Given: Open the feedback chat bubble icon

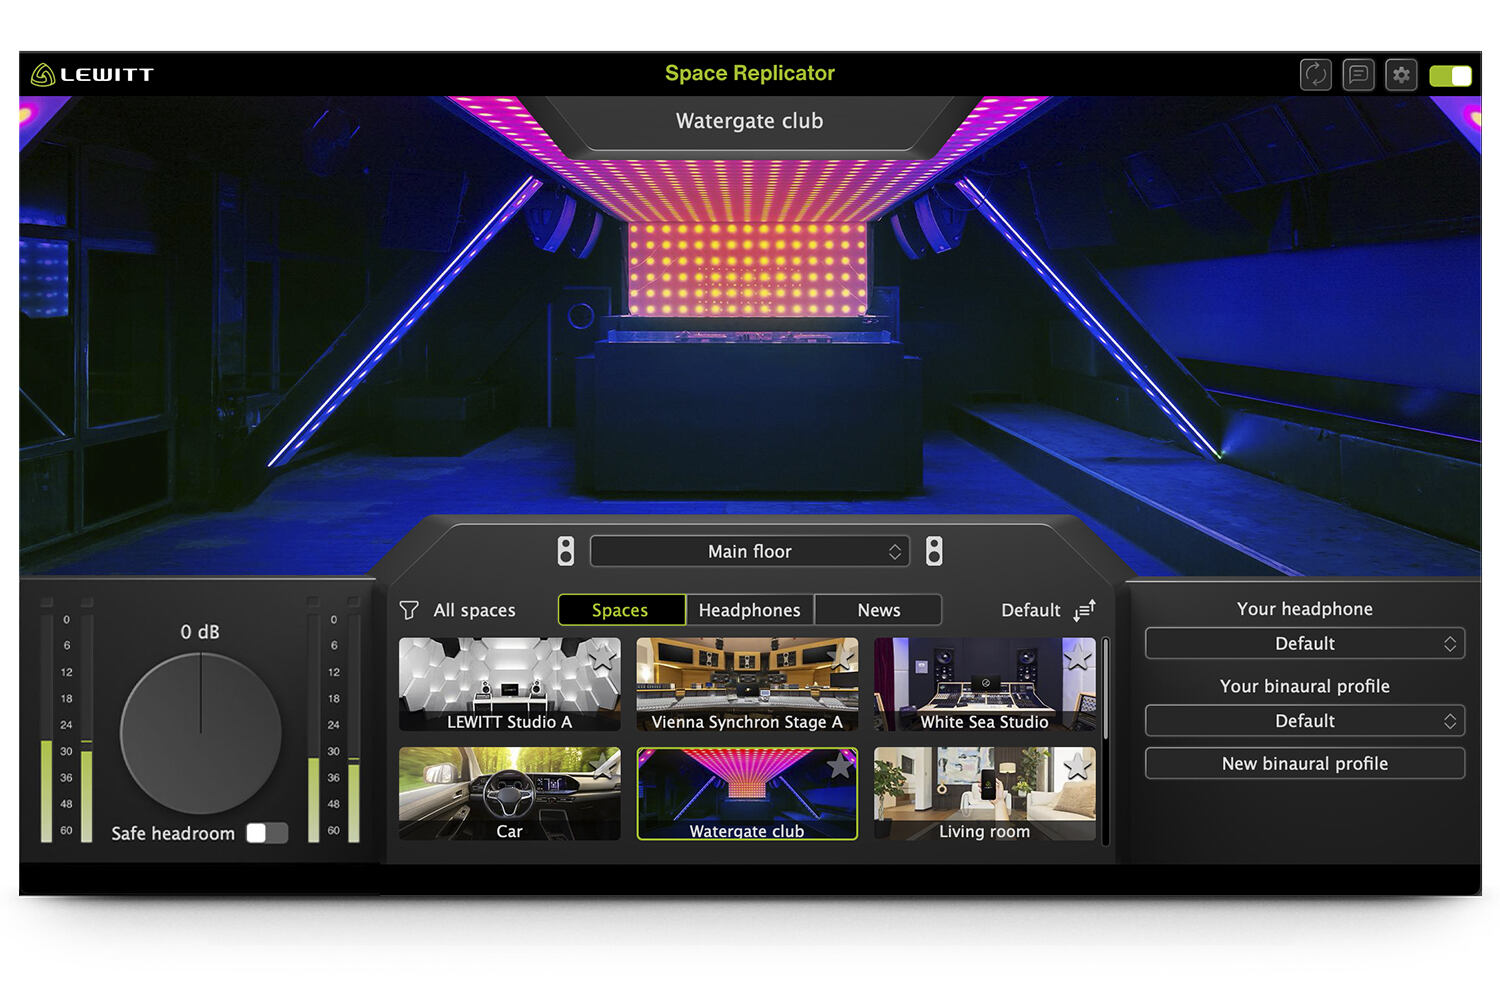Looking at the screenshot, I should [x=1358, y=75].
